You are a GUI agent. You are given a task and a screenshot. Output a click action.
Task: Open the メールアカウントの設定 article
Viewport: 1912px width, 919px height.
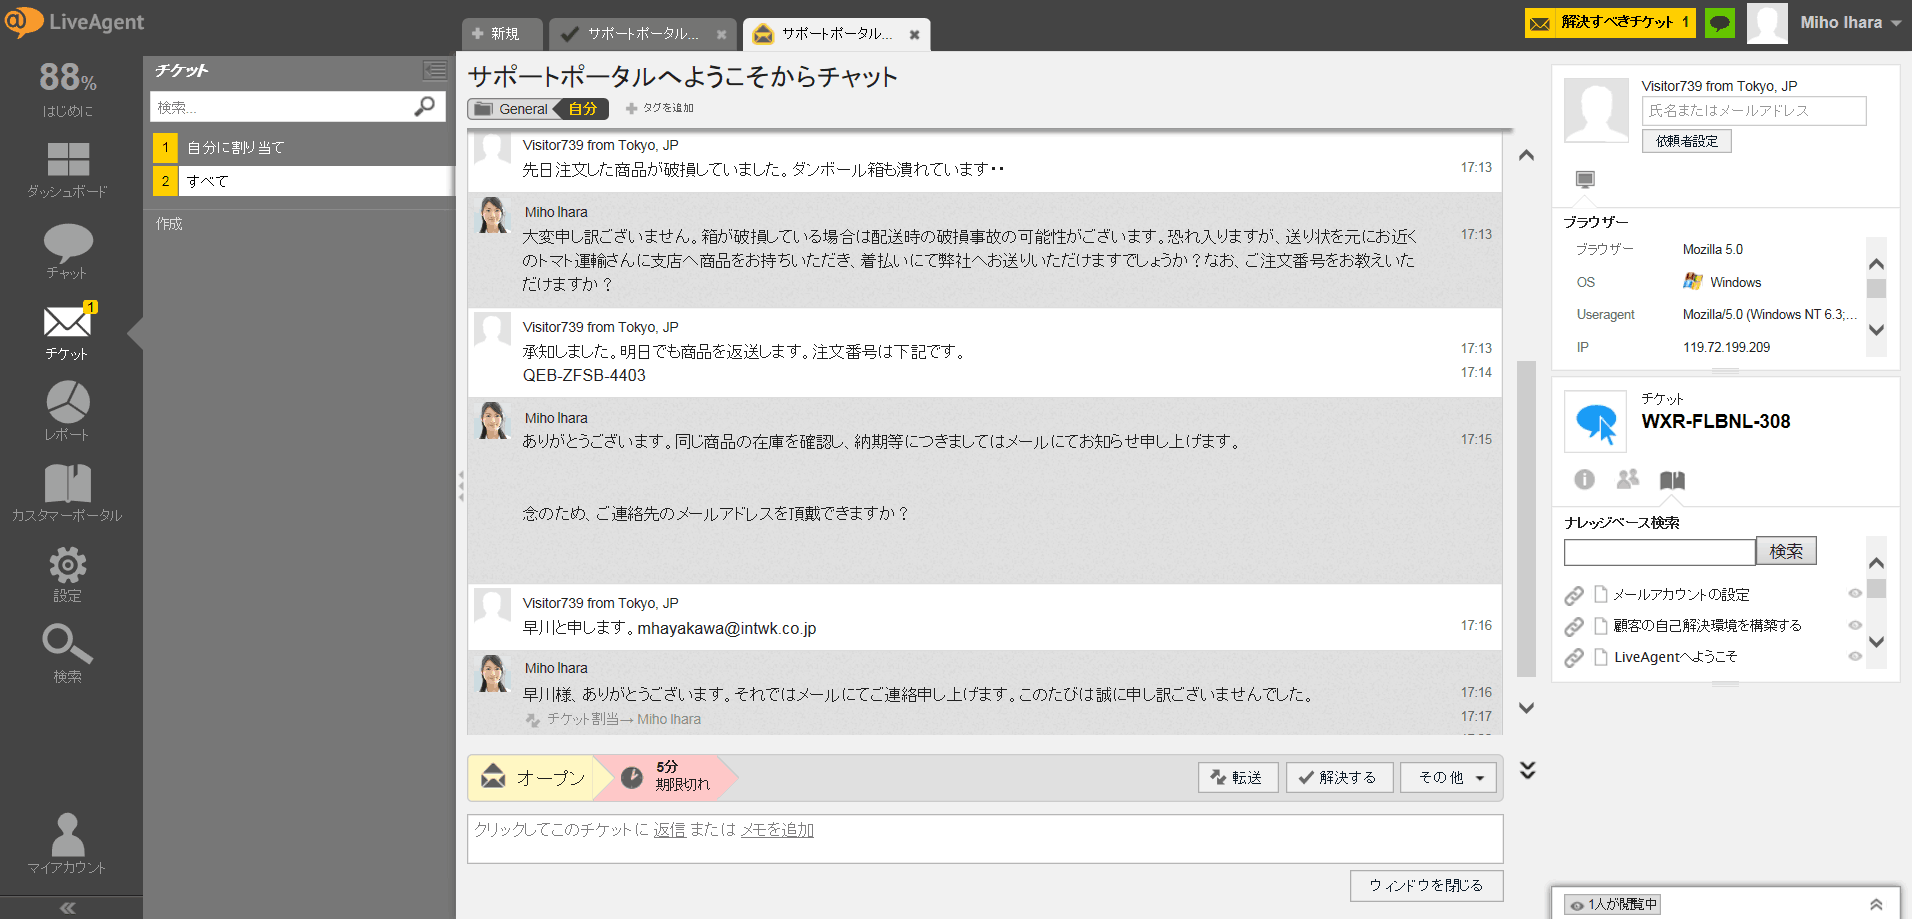1681,595
